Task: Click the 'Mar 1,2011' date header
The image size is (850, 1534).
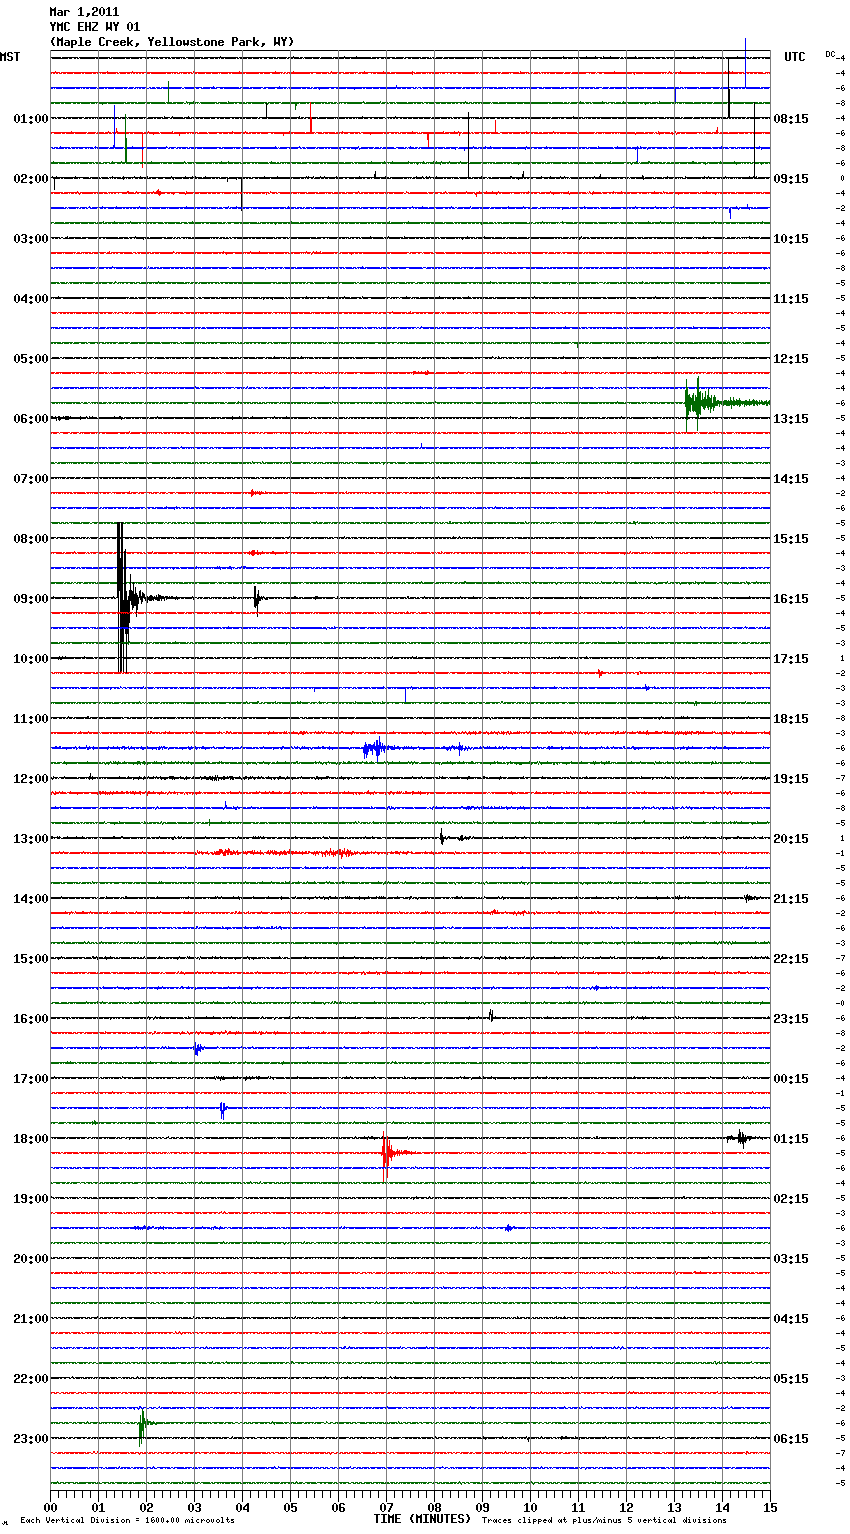Action: pyautogui.click(x=84, y=12)
